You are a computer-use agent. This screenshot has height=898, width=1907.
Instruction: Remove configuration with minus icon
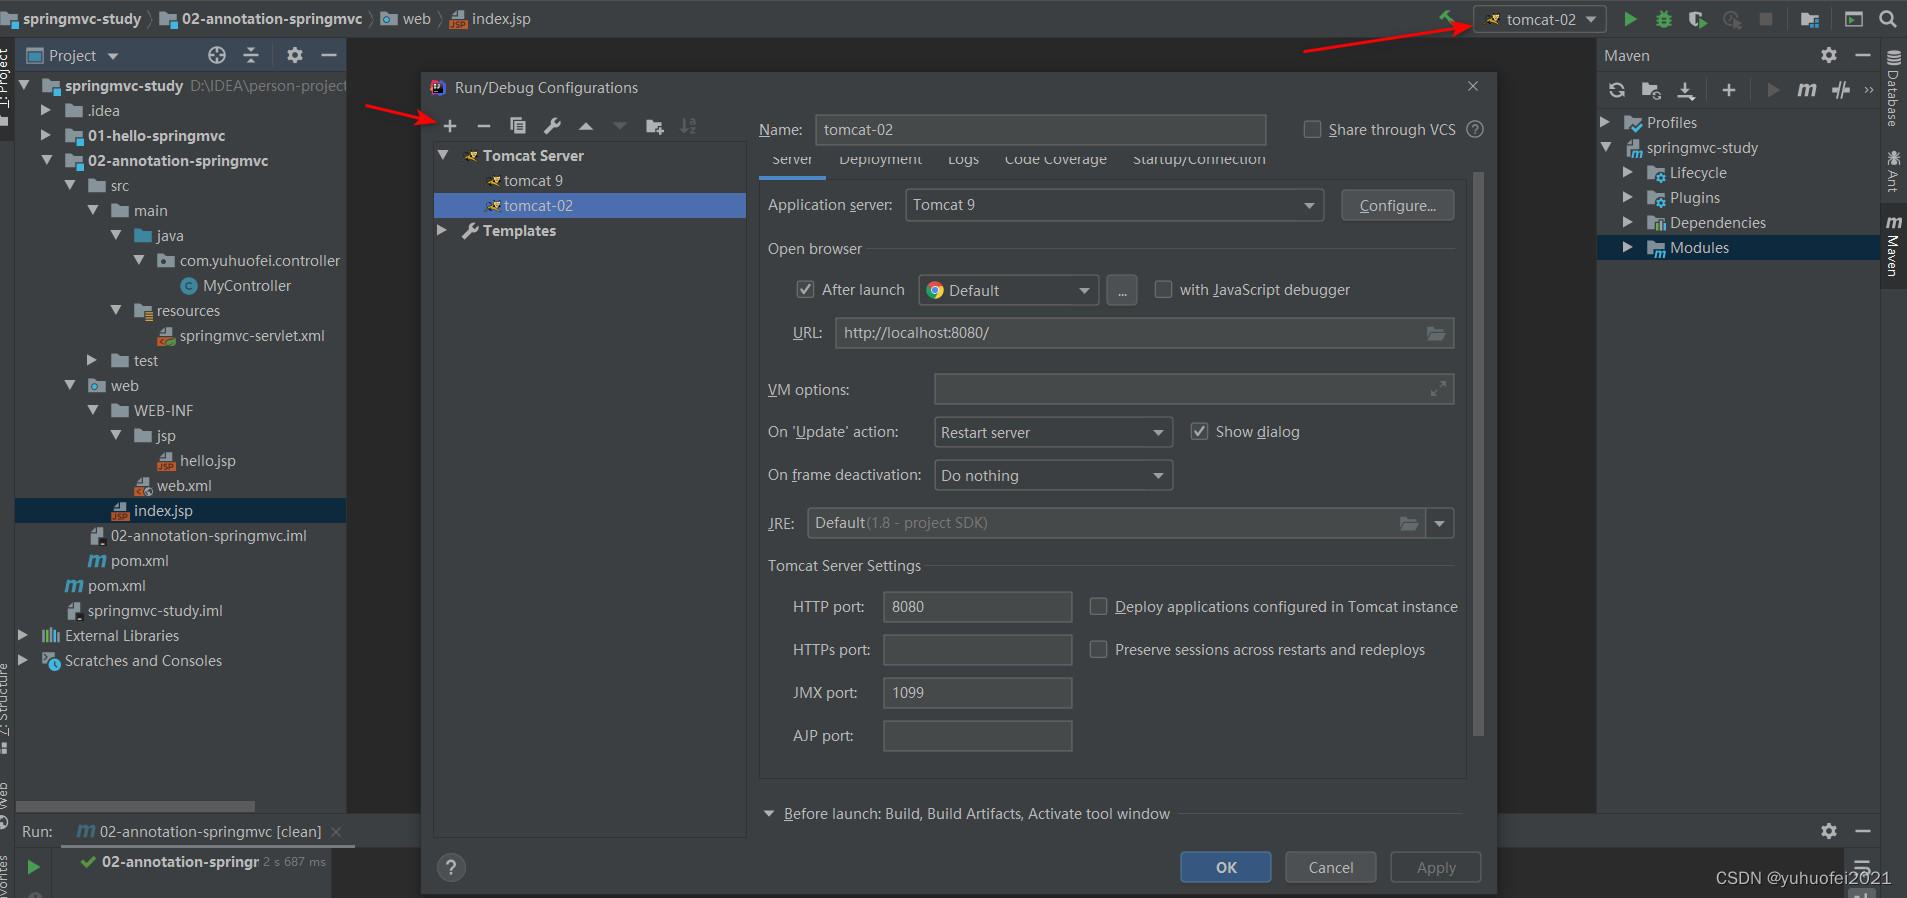pyautogui.click(x=484, y=126)
